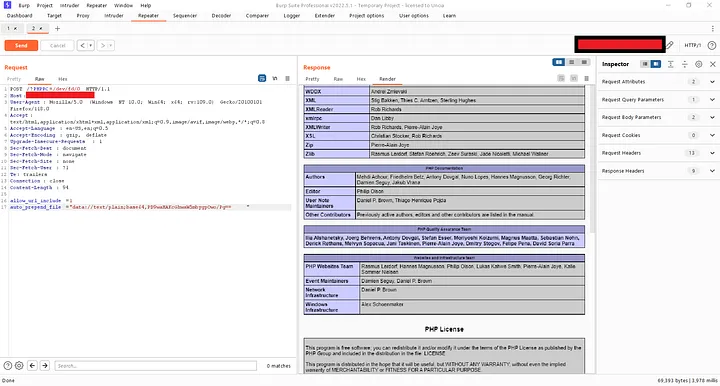Screen dimensions: 720x386
Task: Switch to the Extender tab
Action: (x=325, y=16)
